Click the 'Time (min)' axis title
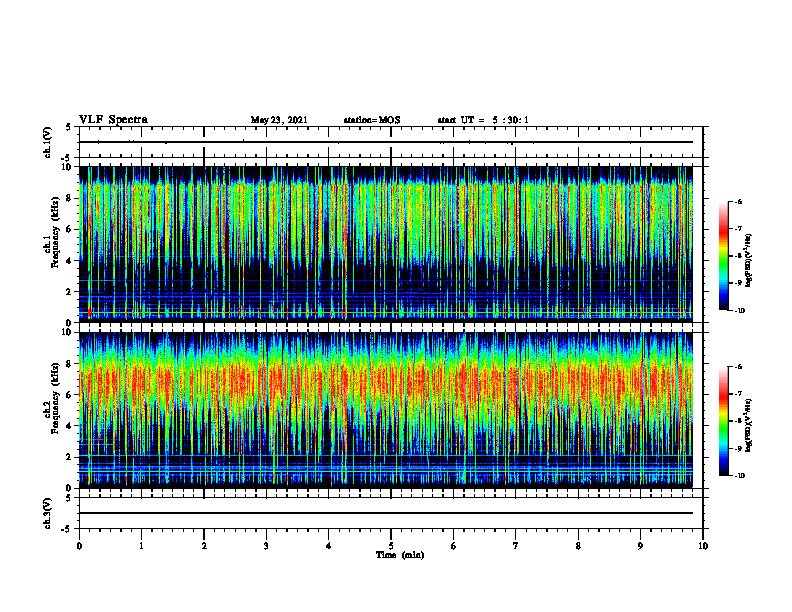The image size is (792, 612). point(400,555)
